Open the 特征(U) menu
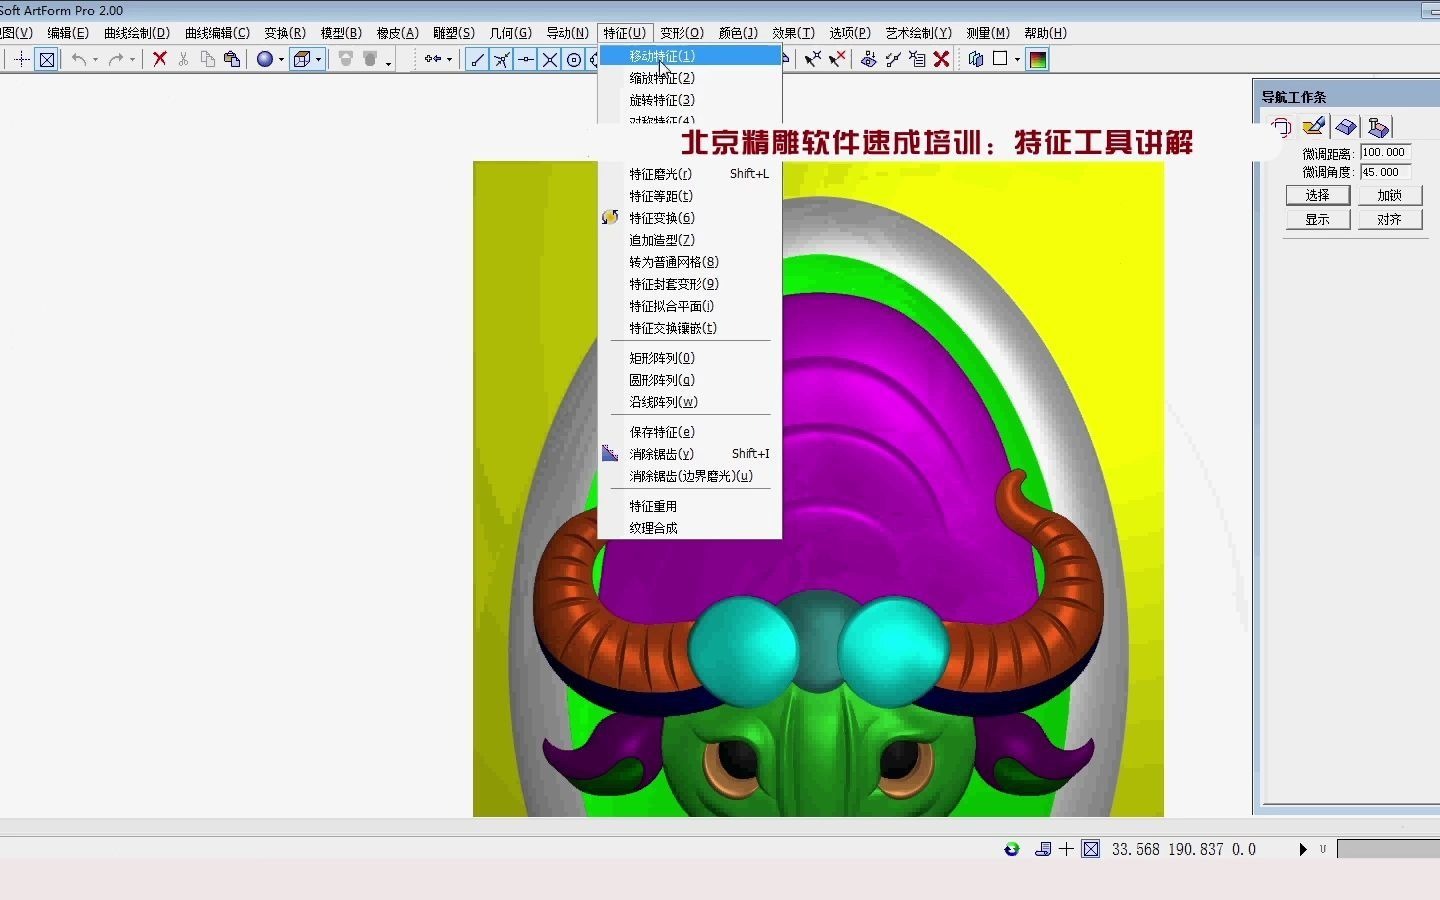This screenshot has width=1440, height=900. click(x=624, y=33)
